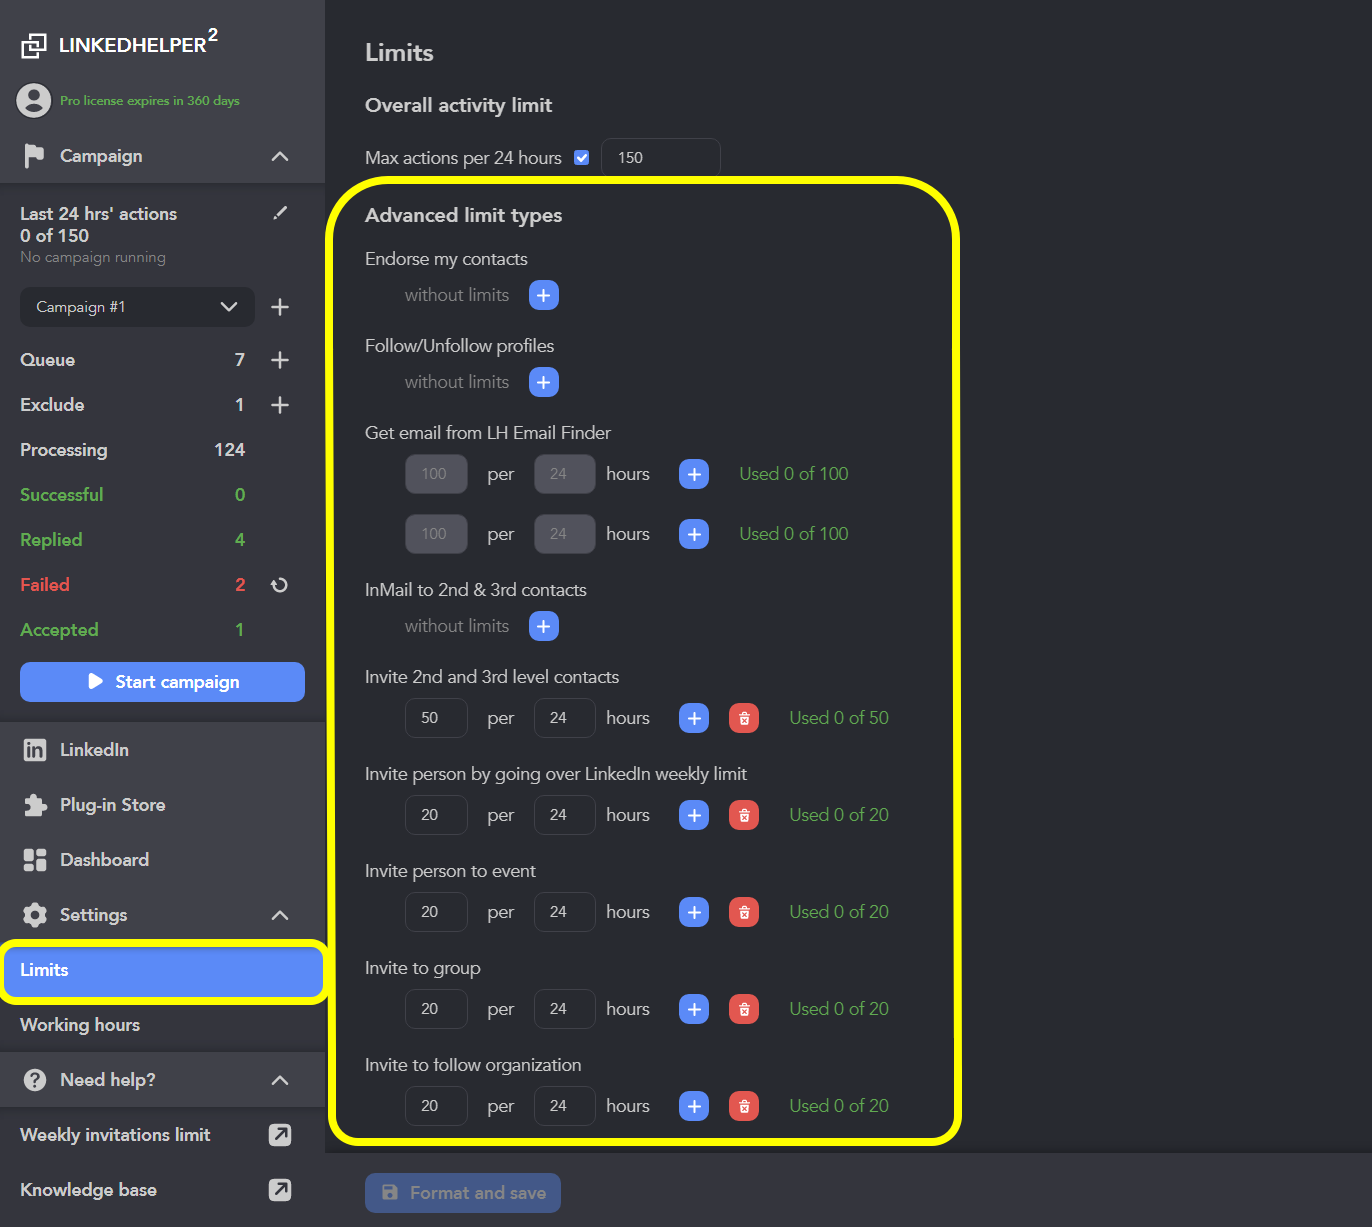Add a limit for InMail to 2nd & 3rd contacts

[543, 625]
